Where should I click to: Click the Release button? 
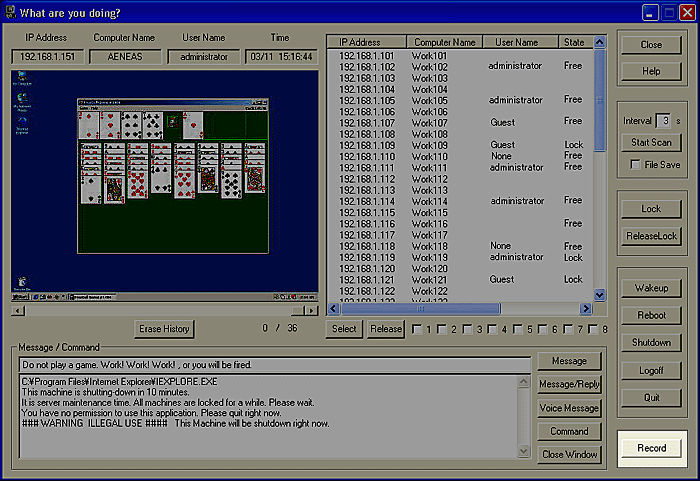[x=386, y=329]
